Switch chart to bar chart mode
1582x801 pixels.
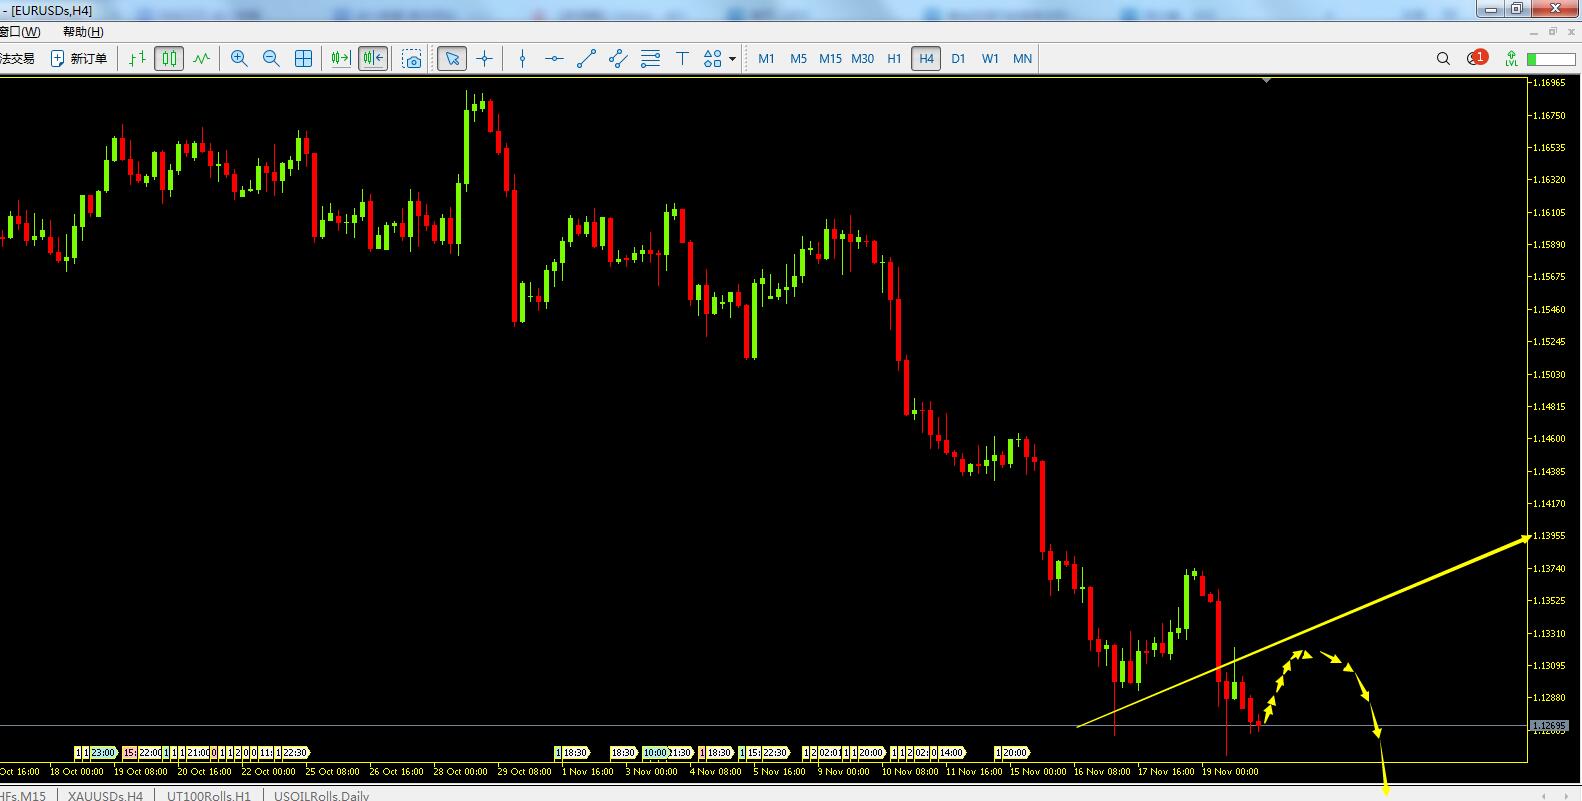137,59
